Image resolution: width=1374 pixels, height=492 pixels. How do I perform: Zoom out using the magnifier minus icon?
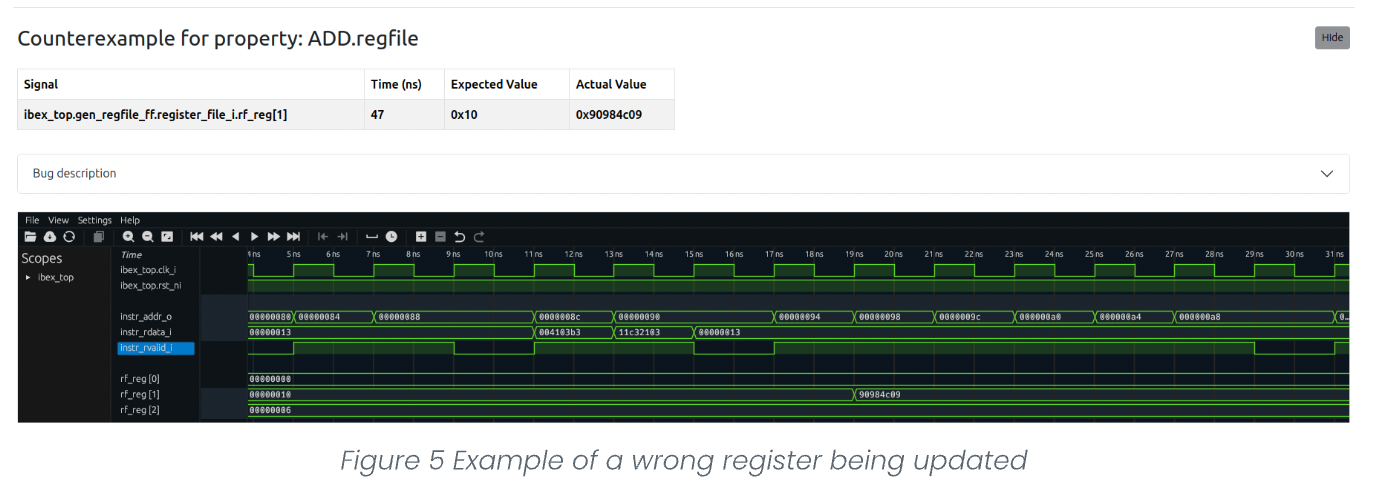coord(147,237)
